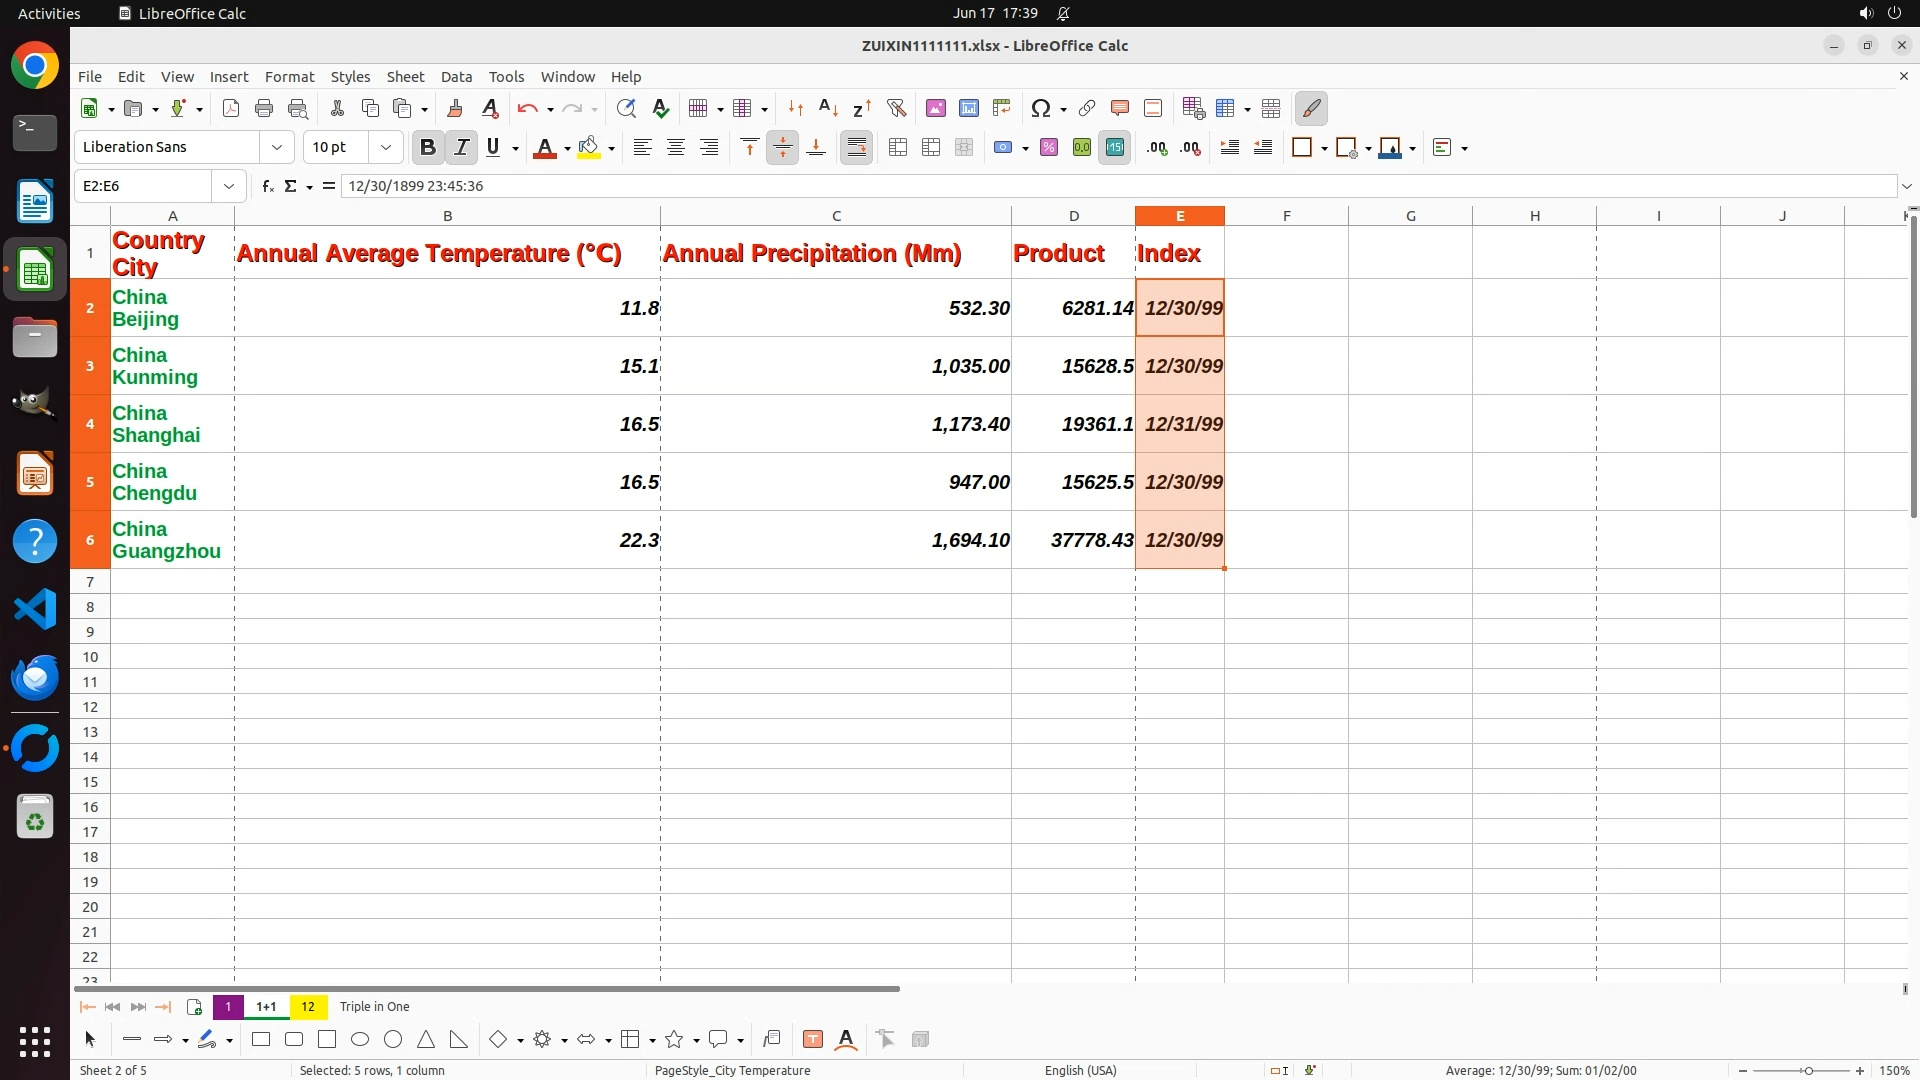Format selection as percent
Image resolution: width=1920 pixels, height=1080 pixels.
pyautogui.click(x=1048, y=147)
